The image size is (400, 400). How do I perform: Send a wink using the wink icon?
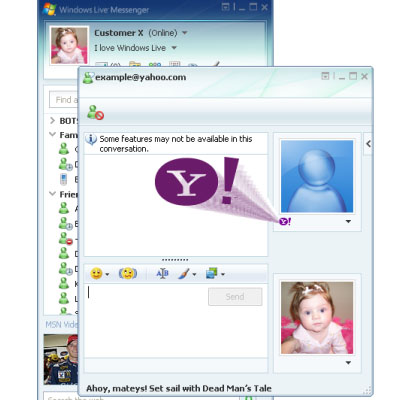(128, 274)
